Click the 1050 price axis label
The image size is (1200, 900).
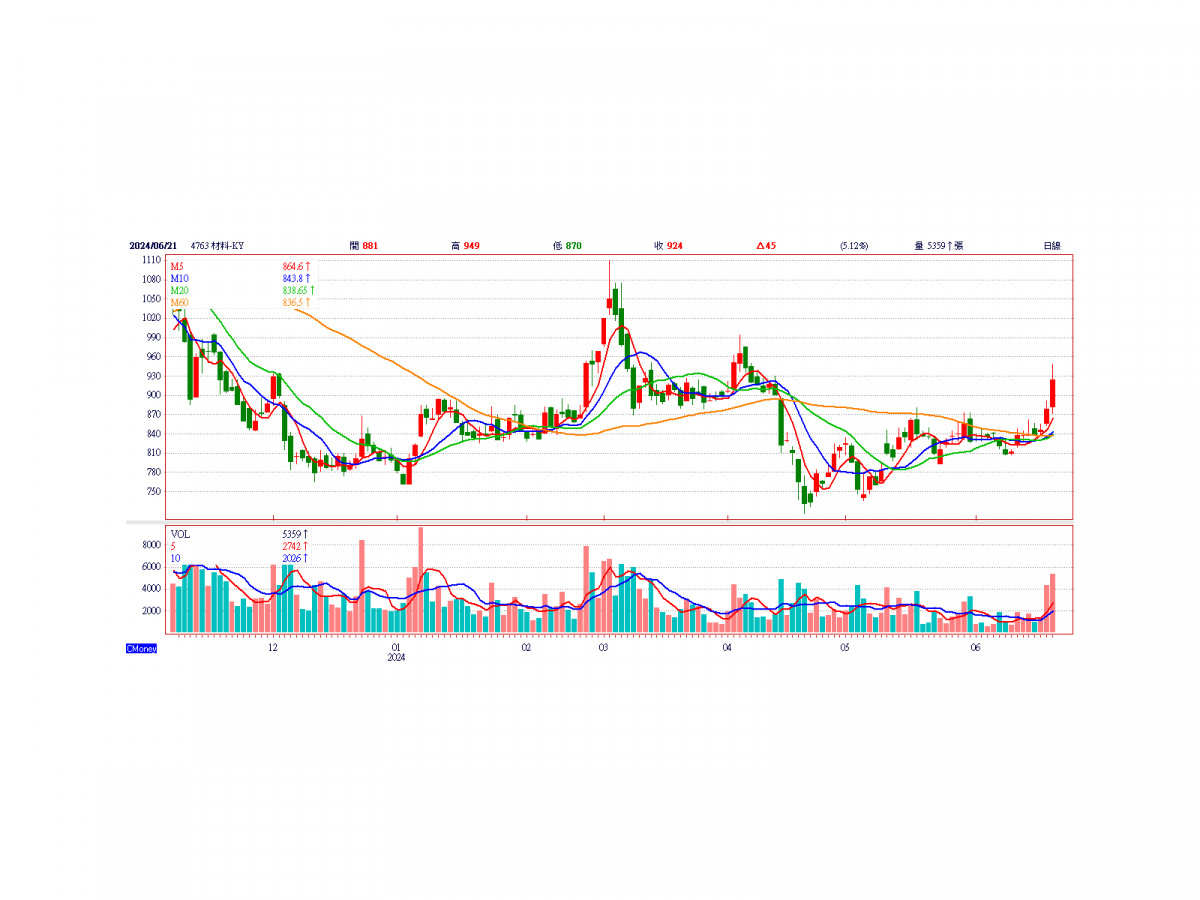(152, 298)
